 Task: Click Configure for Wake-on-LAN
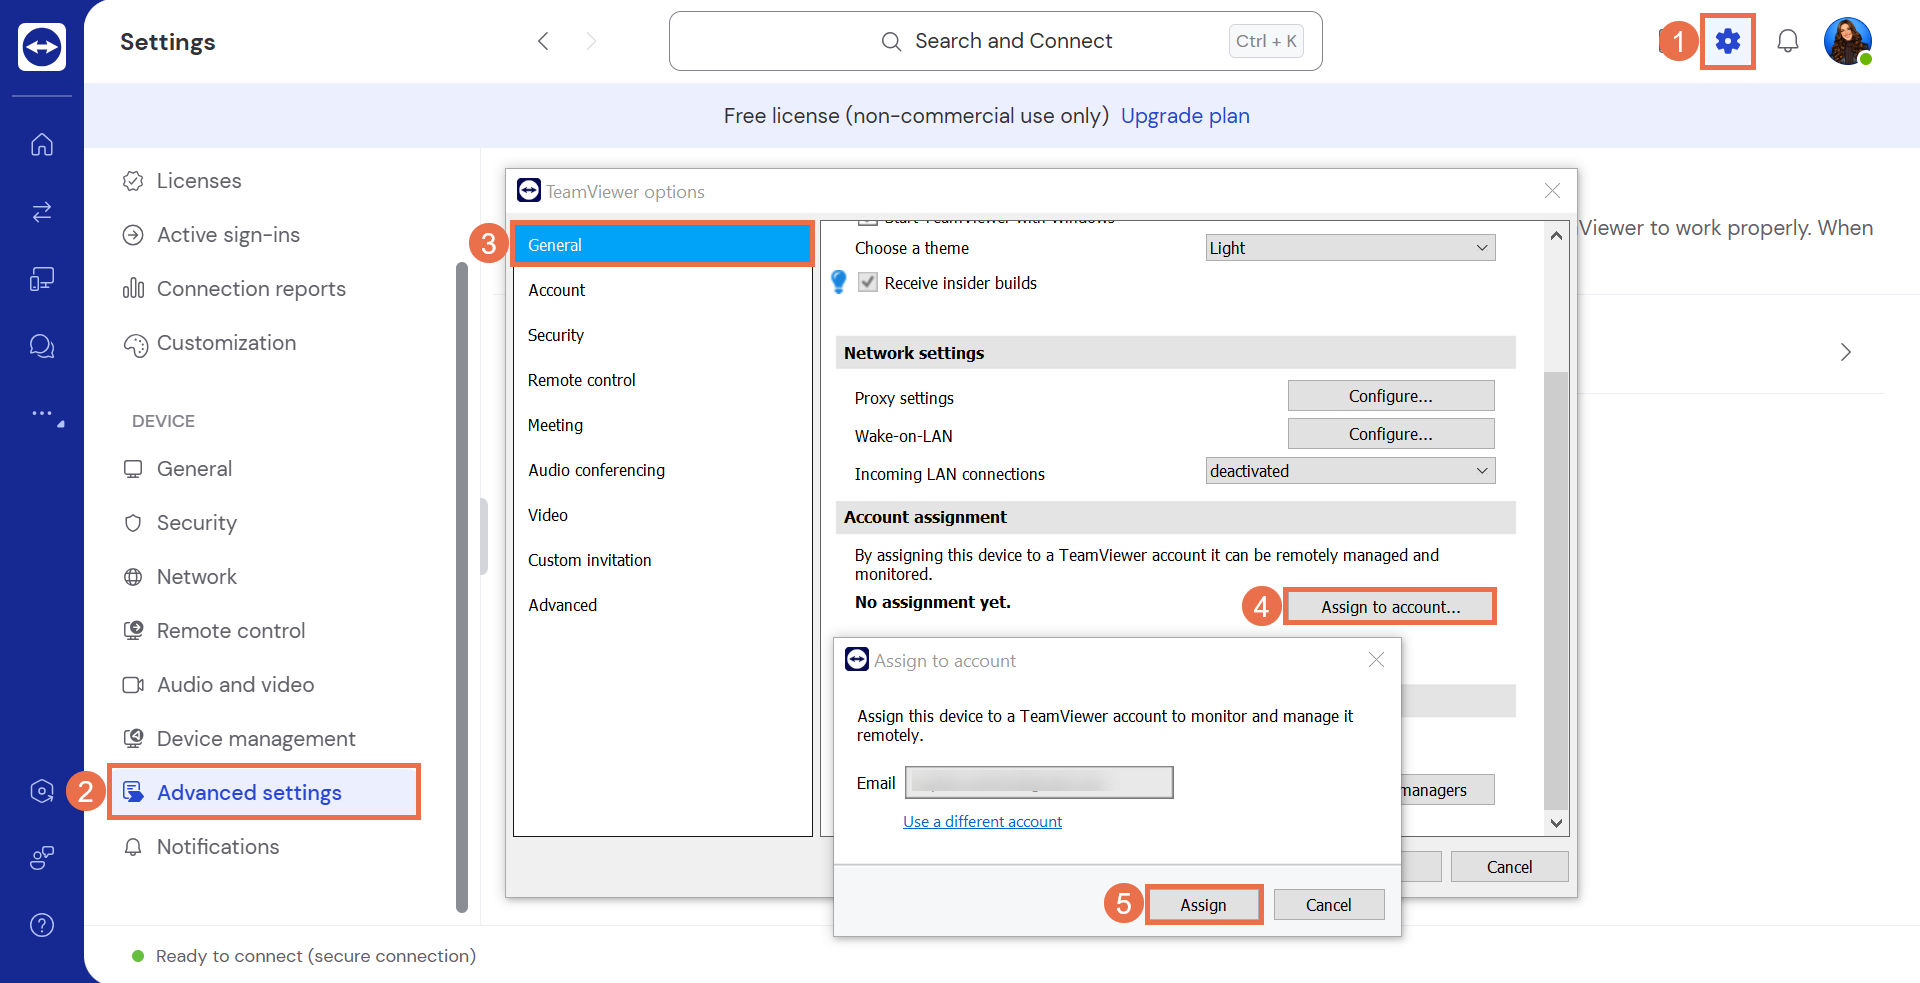[1391, 434]
